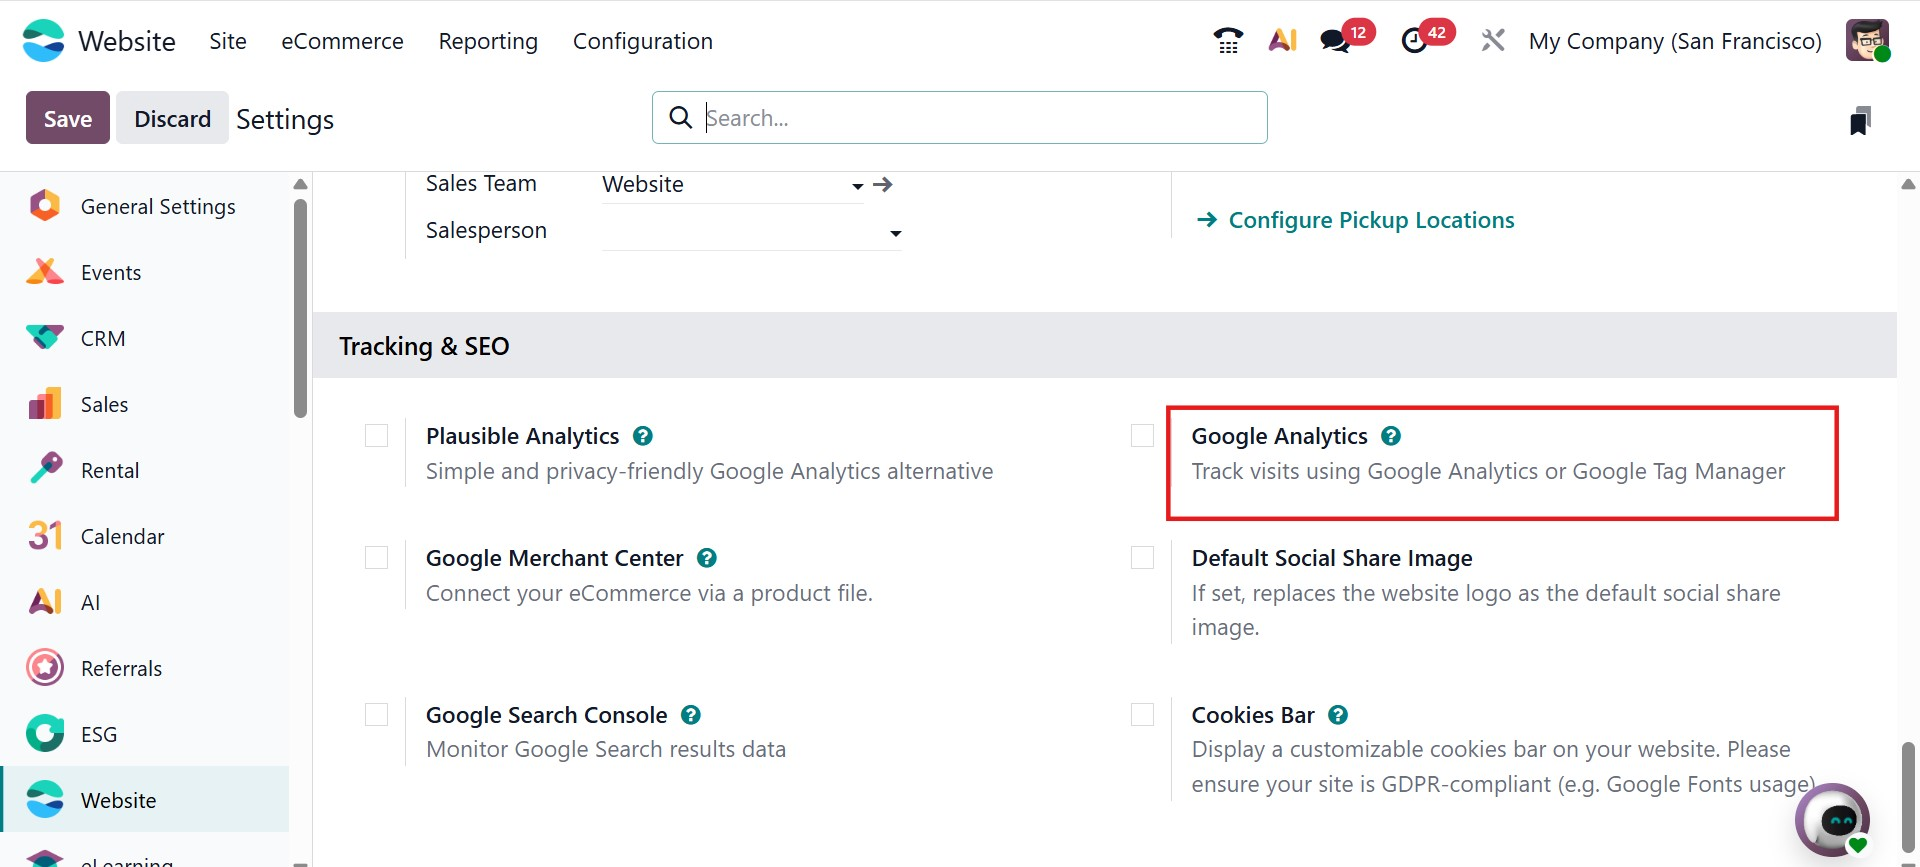Image resolution: width=1920 pixels, height=867 pixels.
Task: Enable the Google Analytics checkbox
Action: click(1142, 436)
